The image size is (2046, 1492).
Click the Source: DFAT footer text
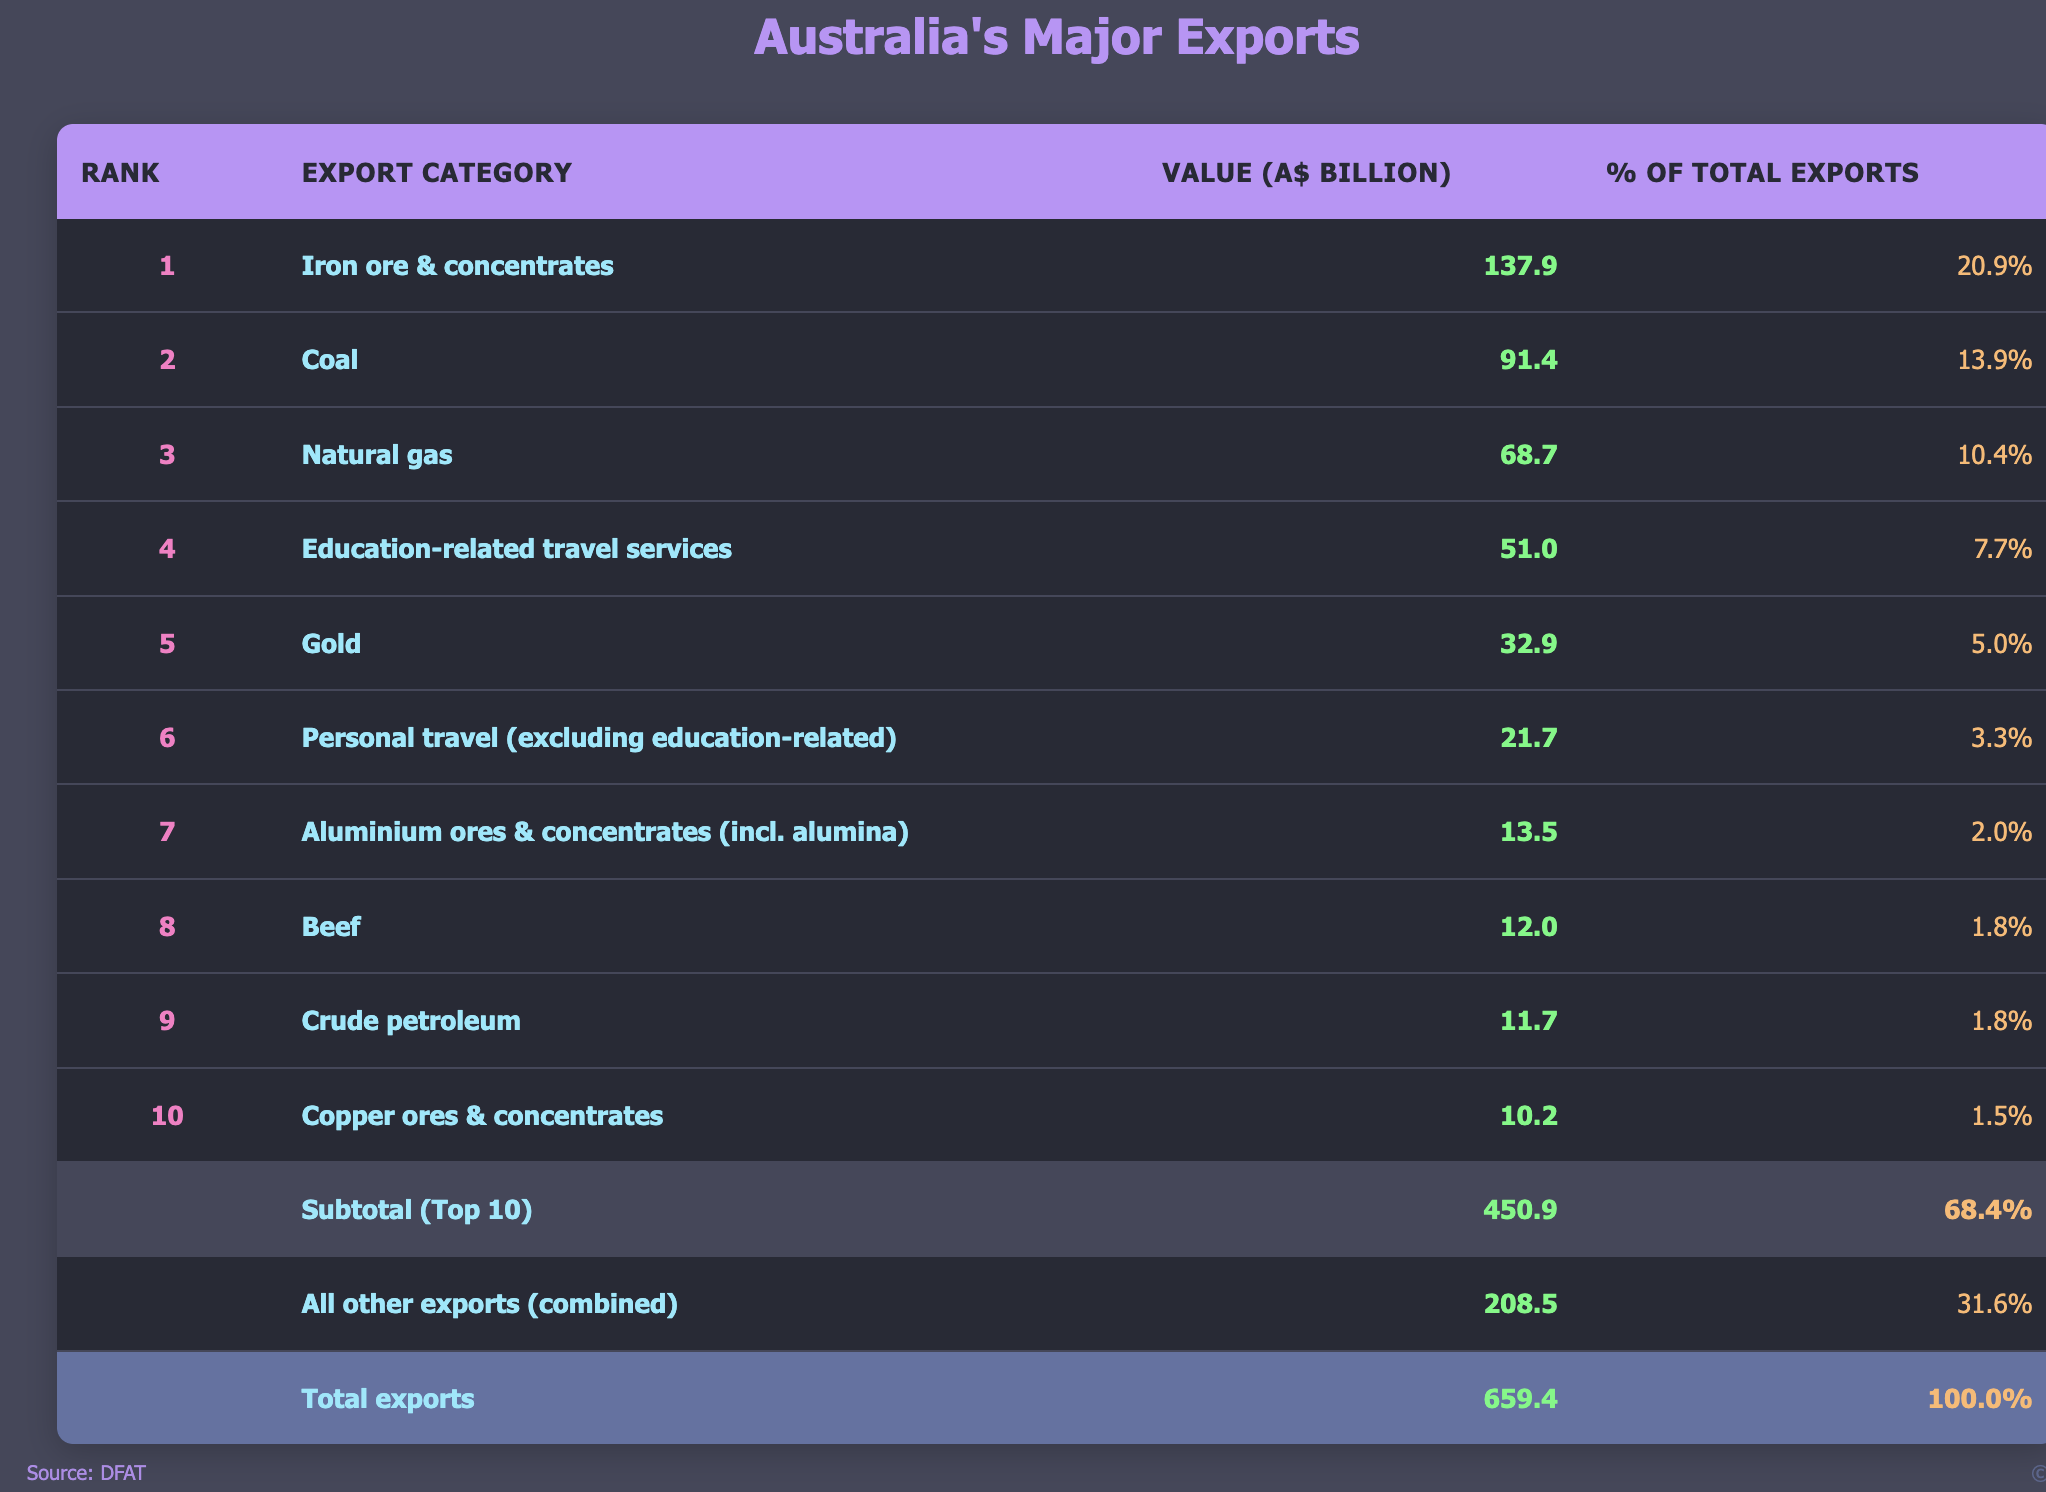click(x=86, y=1473)
